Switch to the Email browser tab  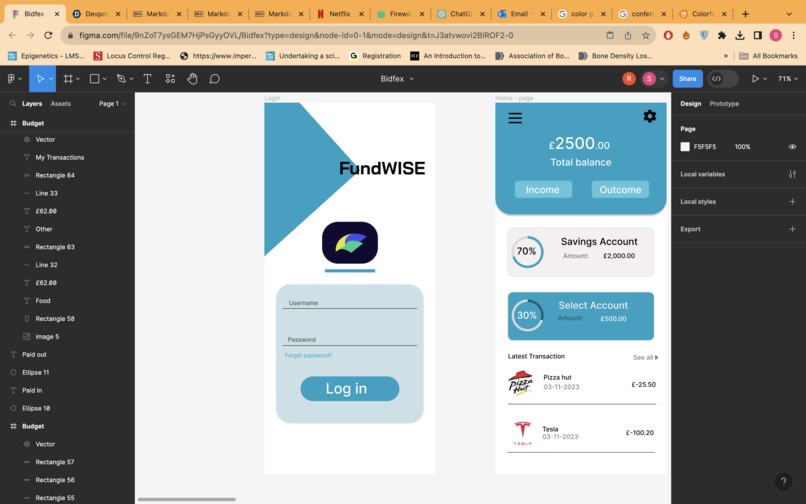[x=521, y=14]
